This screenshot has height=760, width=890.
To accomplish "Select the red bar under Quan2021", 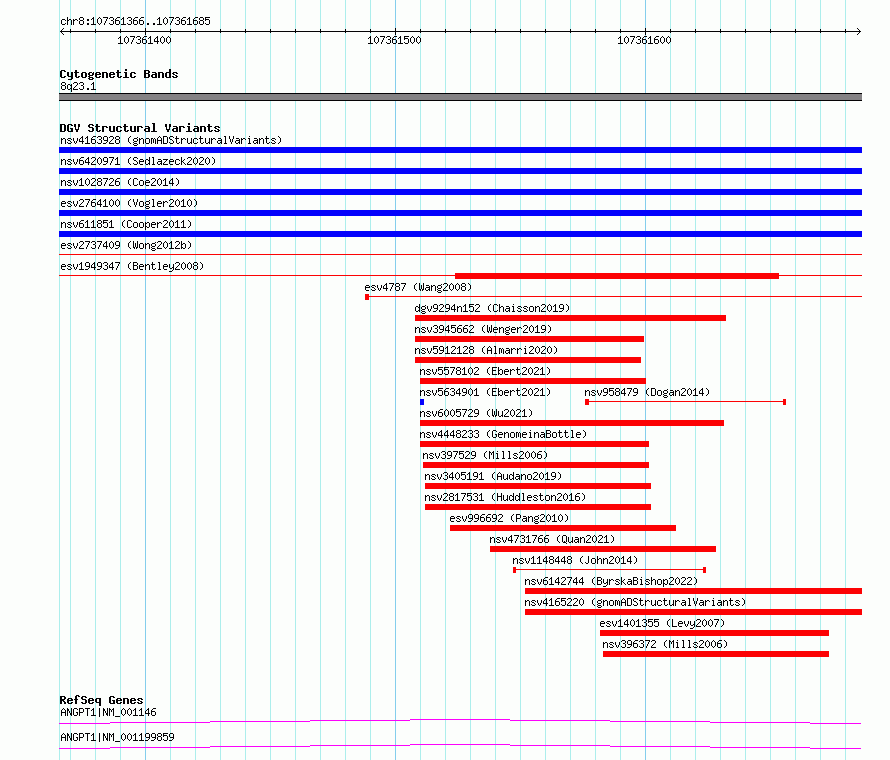I will pyautogui.click(x=603, y=549).
